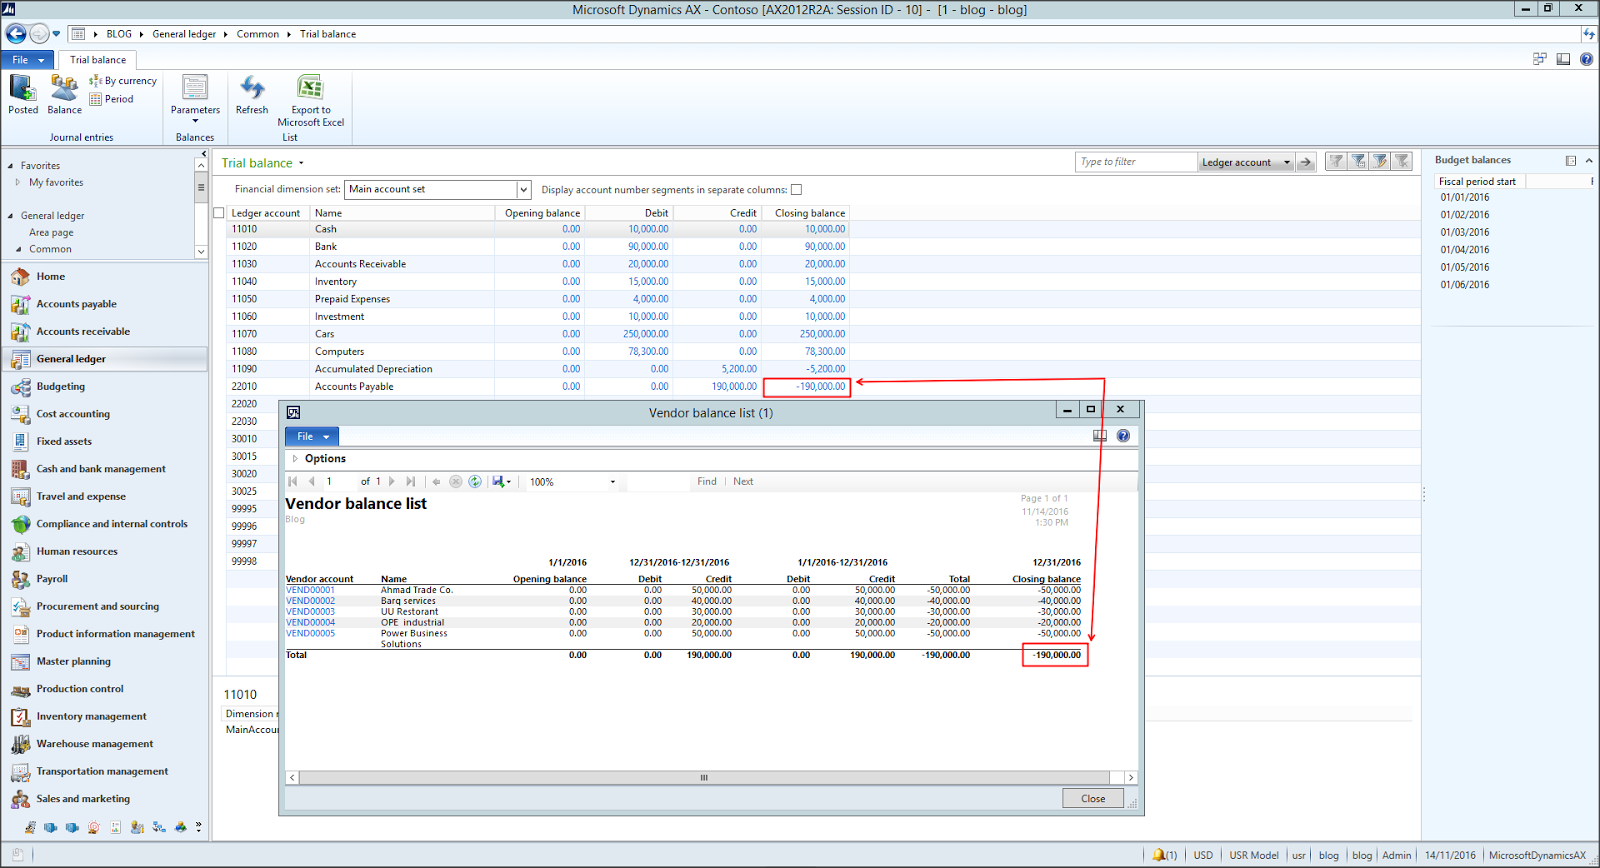Click Next in report toolbar
Image resolution: width=1600 pixels, height=868 pixels.
(x=743, y=482)
